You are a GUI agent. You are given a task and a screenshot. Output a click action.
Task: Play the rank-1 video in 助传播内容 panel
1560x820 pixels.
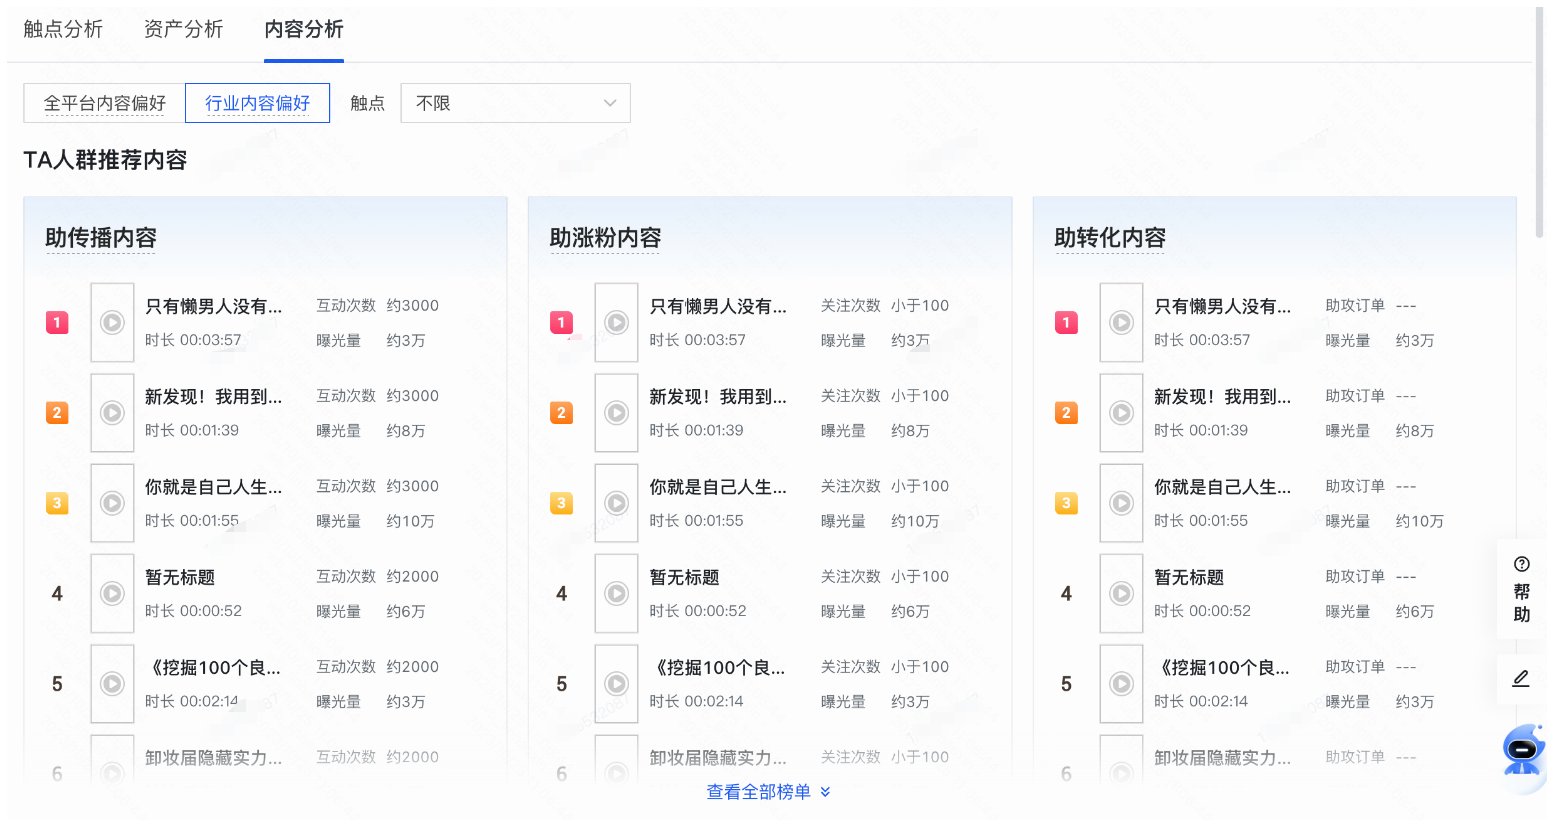pyautogui.click(x=112, y=322)
